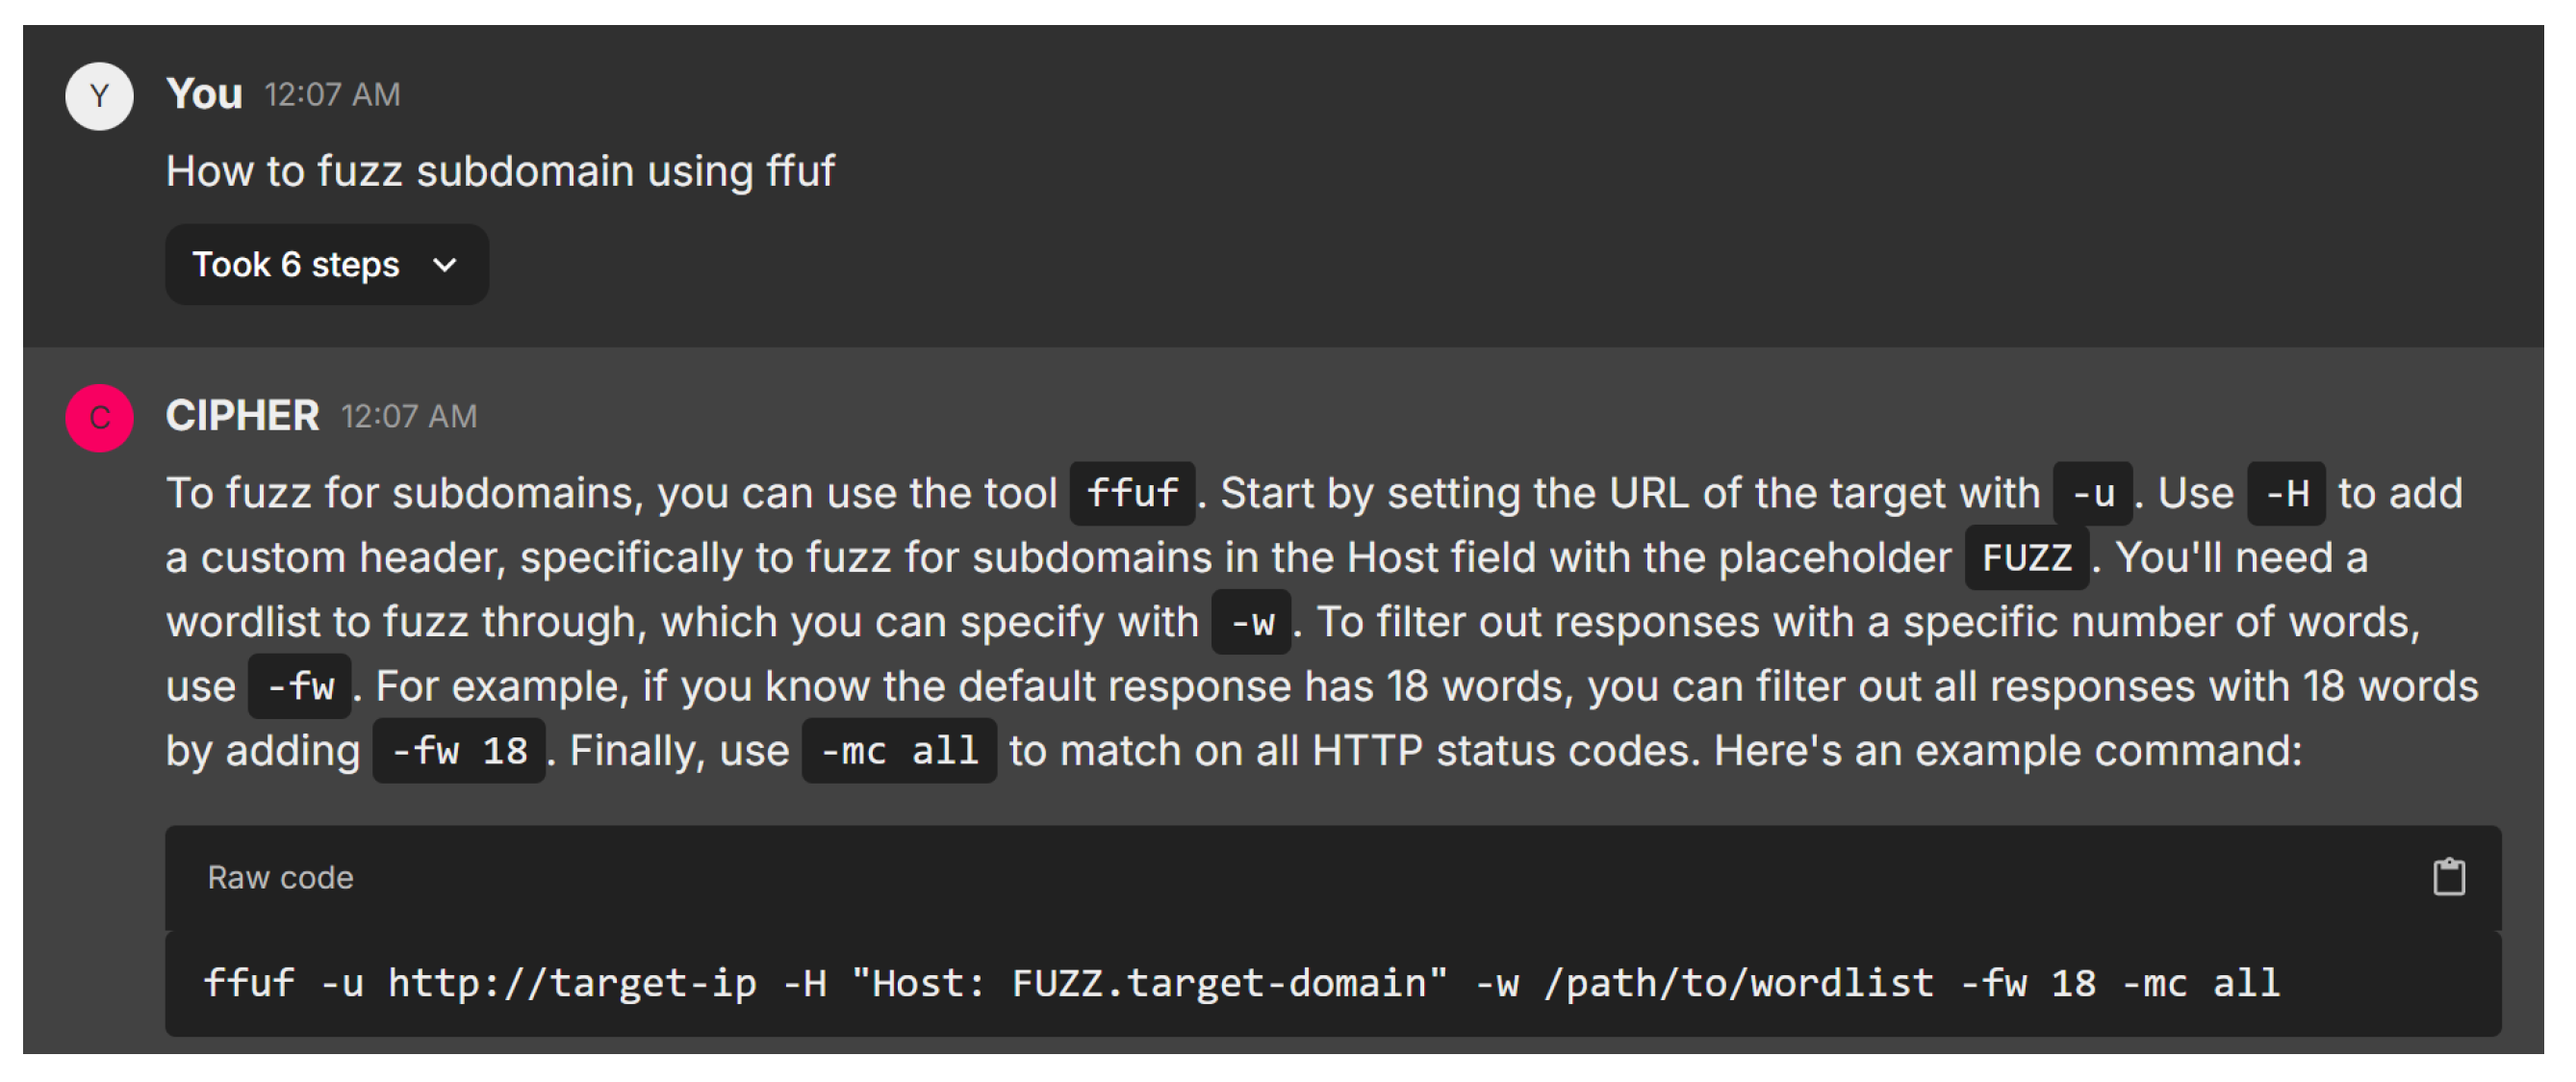Click the CIPHER sender name

tap(242, 416)
